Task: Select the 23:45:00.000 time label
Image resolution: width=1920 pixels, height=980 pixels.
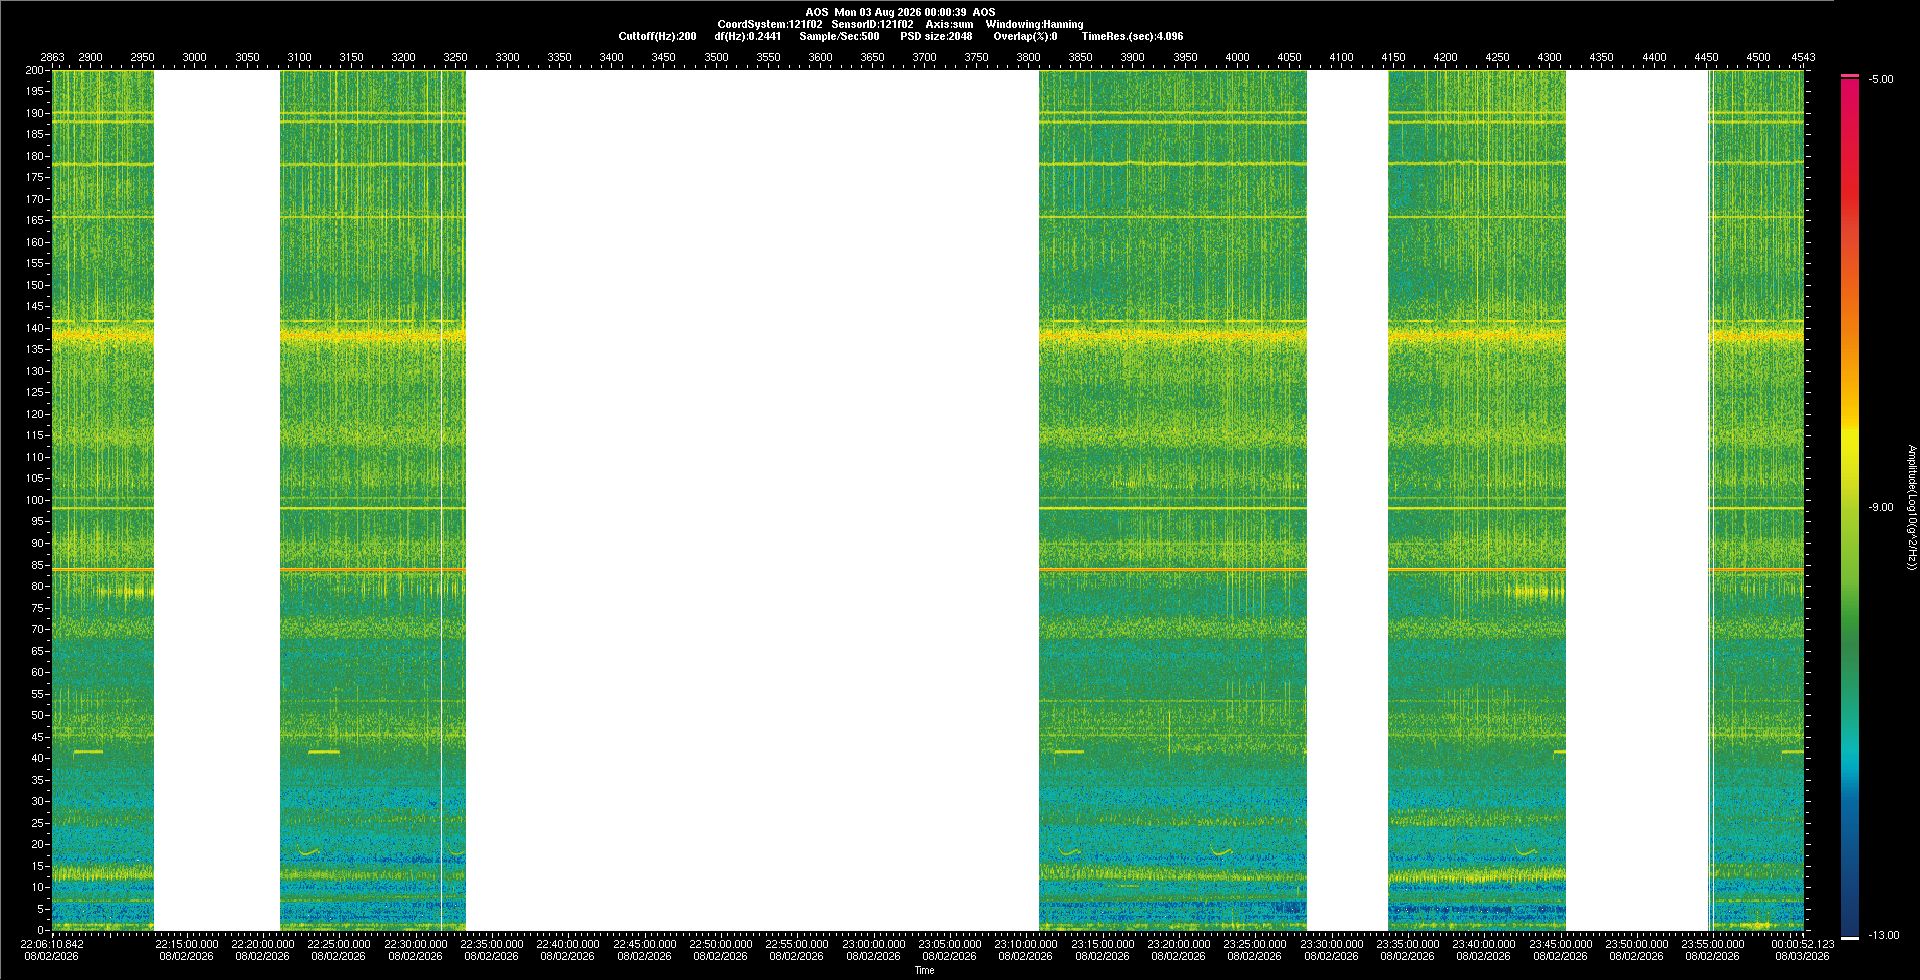Action: click(1561, 943)
